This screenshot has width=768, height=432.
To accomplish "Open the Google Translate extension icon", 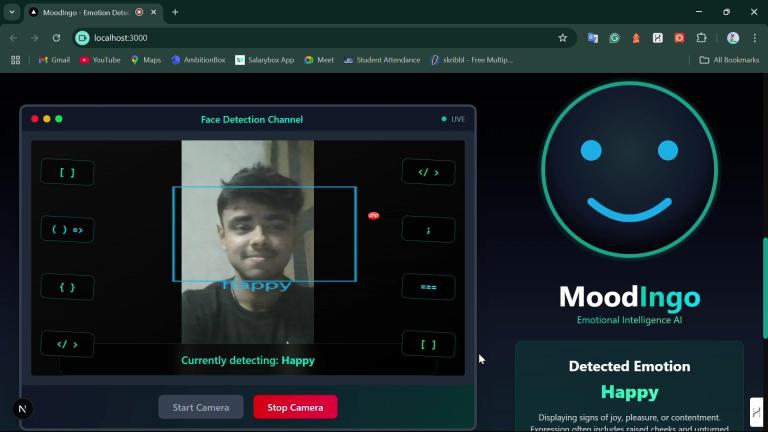I will point(593,38).
